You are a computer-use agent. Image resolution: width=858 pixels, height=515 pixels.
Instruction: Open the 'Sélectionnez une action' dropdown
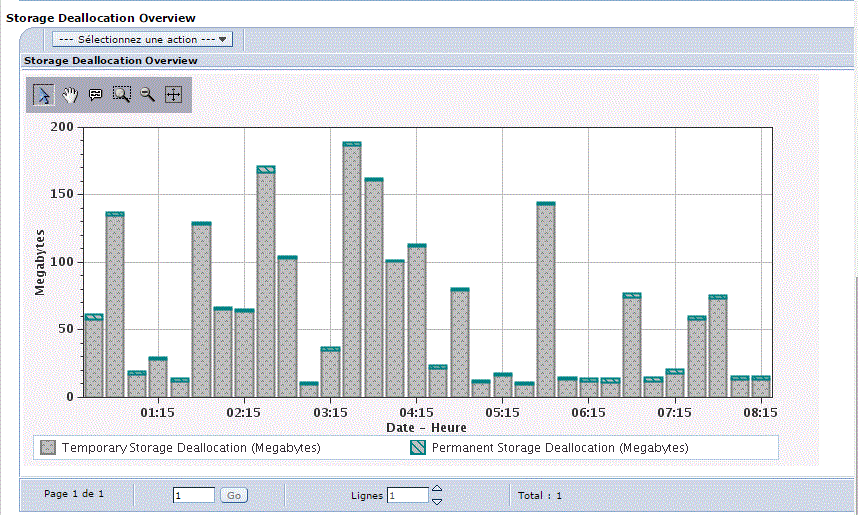pyautogui.click(x=142, y=39)
